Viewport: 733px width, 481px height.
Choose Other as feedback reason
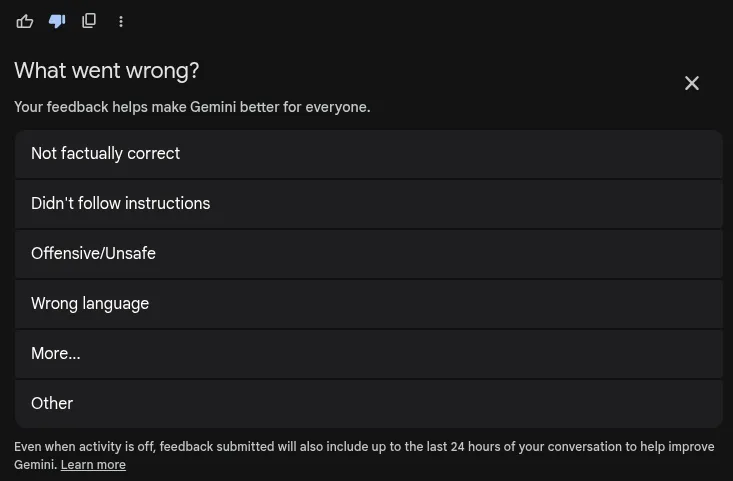click(x=368, y=404)
